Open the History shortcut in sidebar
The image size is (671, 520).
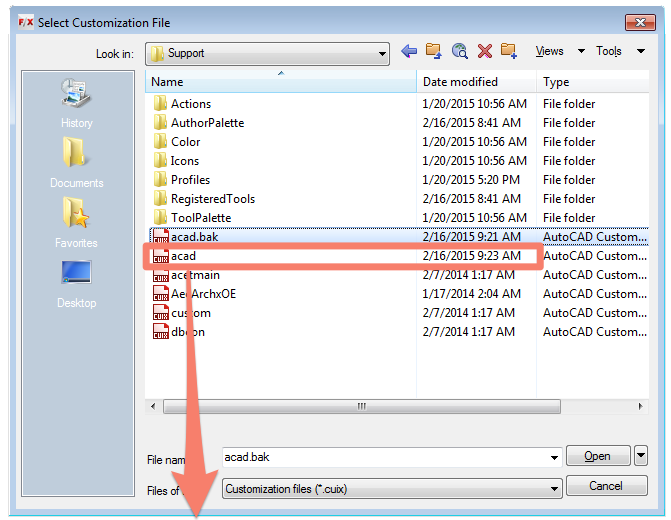pos(77,103)
